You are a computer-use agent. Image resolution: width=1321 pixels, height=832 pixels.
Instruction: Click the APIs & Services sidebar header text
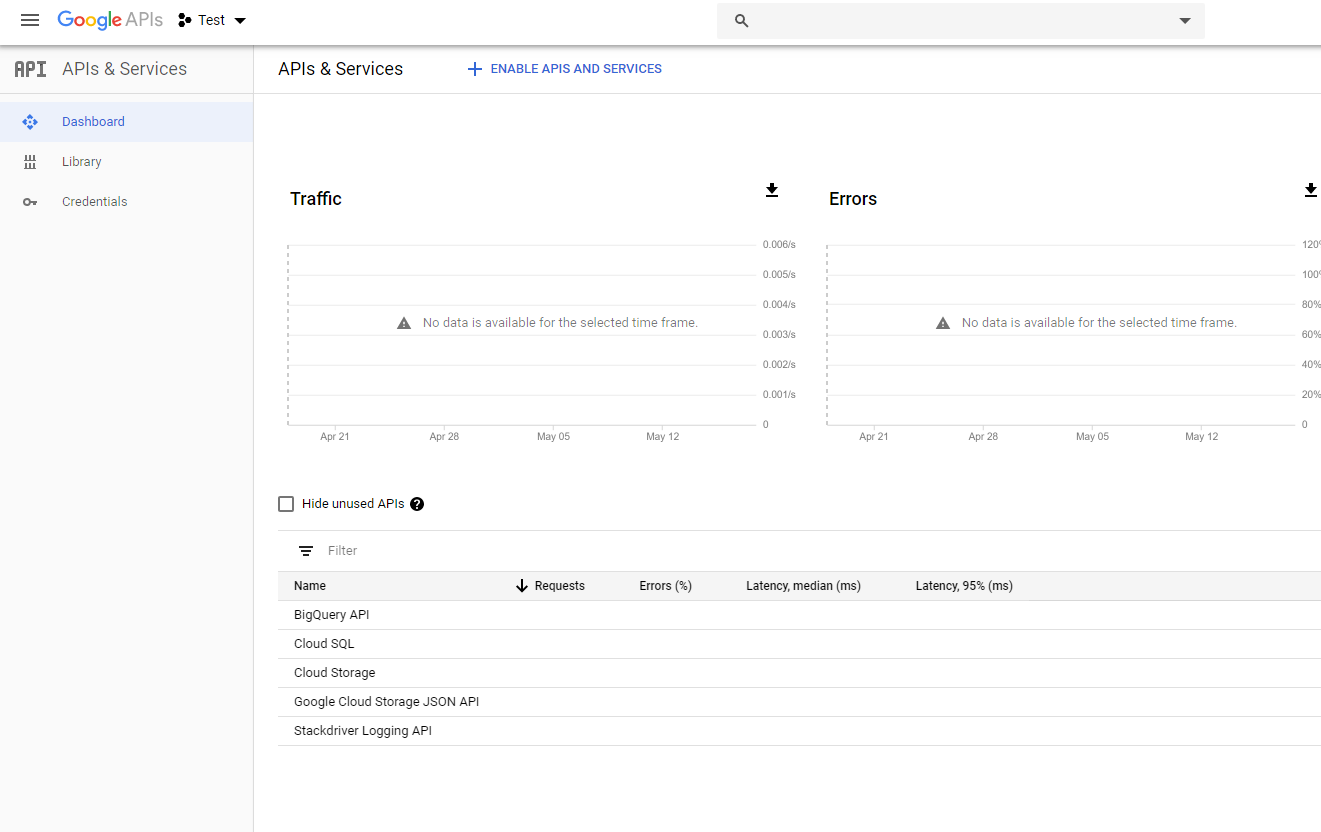(x=124, y=69)
